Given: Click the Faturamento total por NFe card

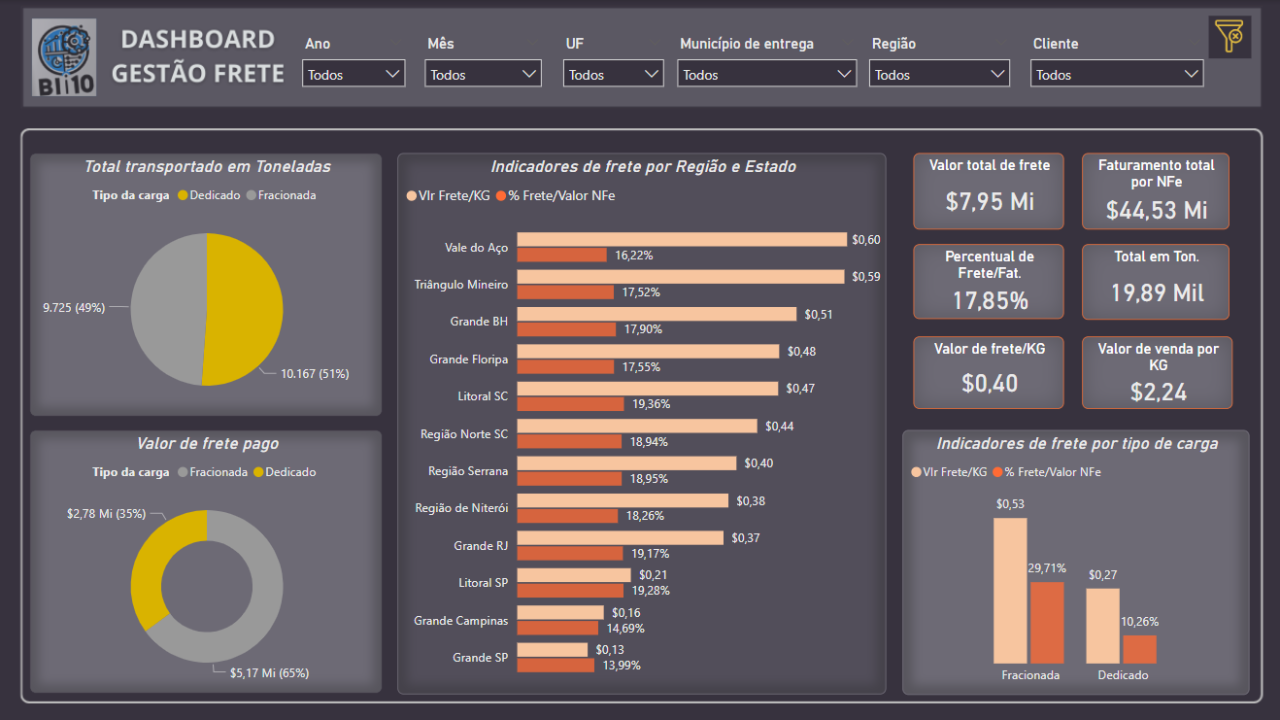Looking at the screenshot, I should tap(1155, 191).
